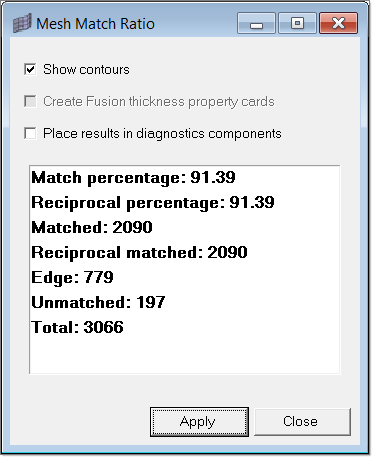
Task: Click the Matched: 2090 result line
Action: (x=92, y=227)
